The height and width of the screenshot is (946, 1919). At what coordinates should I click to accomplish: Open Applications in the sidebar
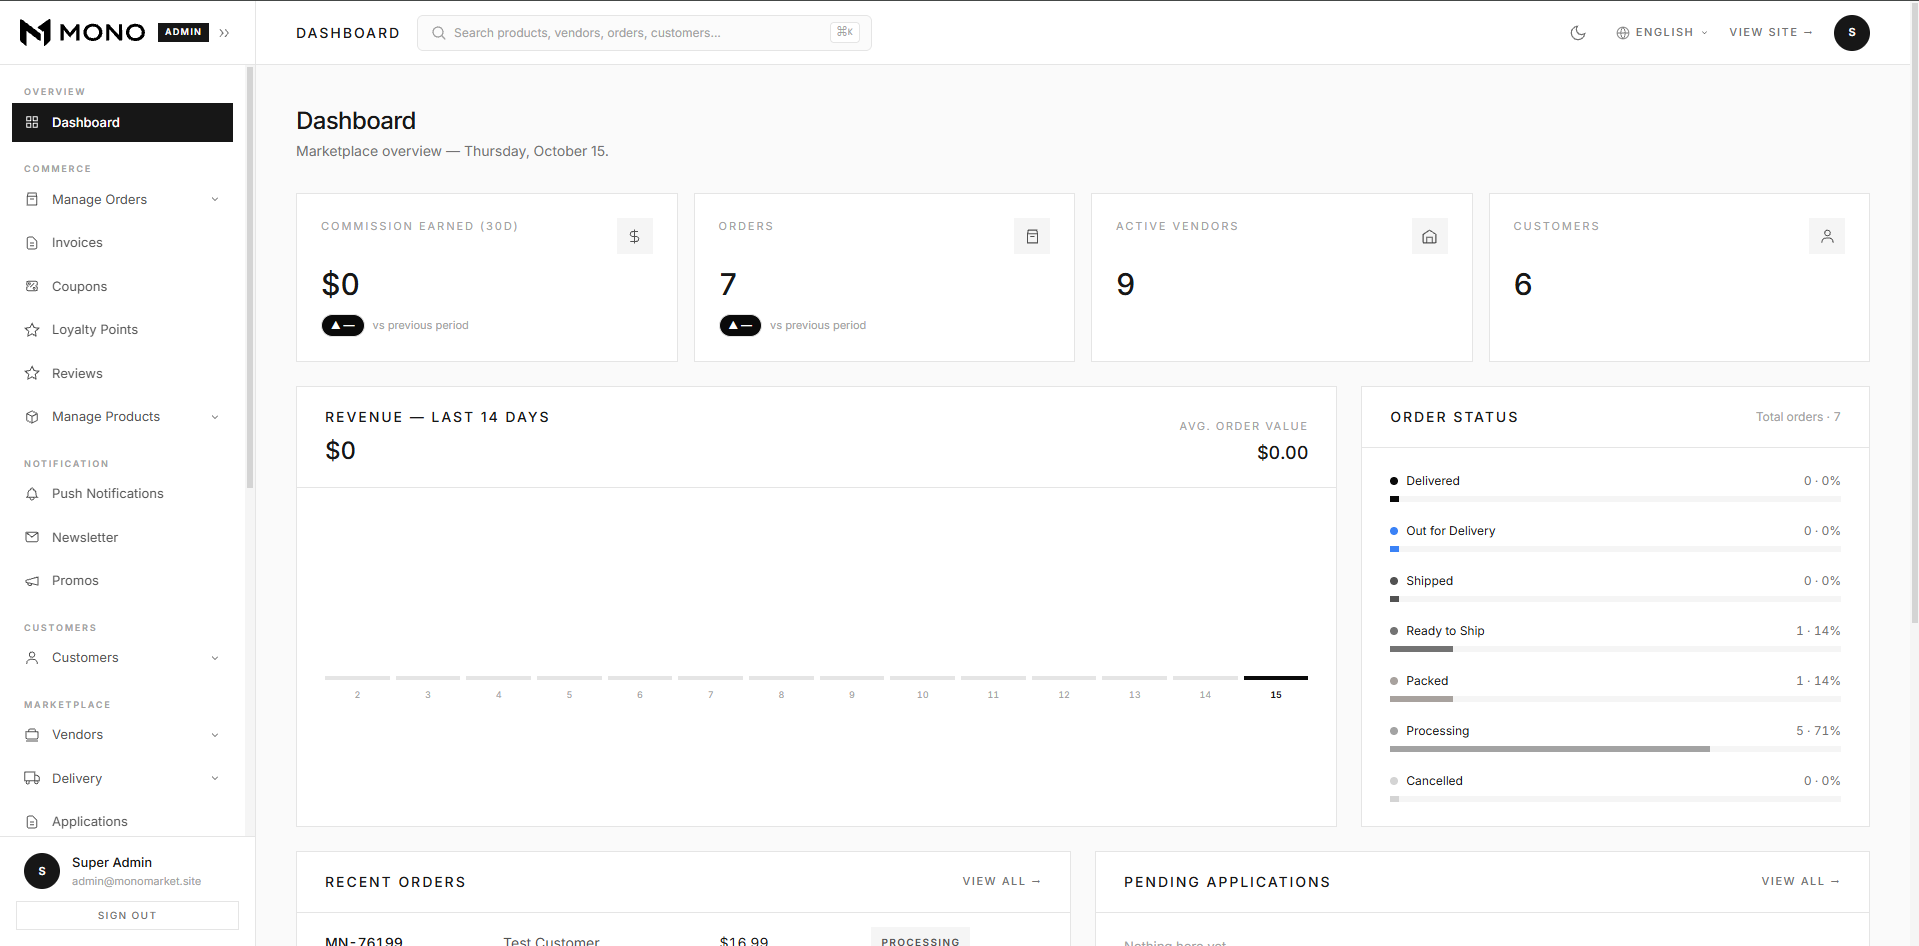click(x=122, y=822)
